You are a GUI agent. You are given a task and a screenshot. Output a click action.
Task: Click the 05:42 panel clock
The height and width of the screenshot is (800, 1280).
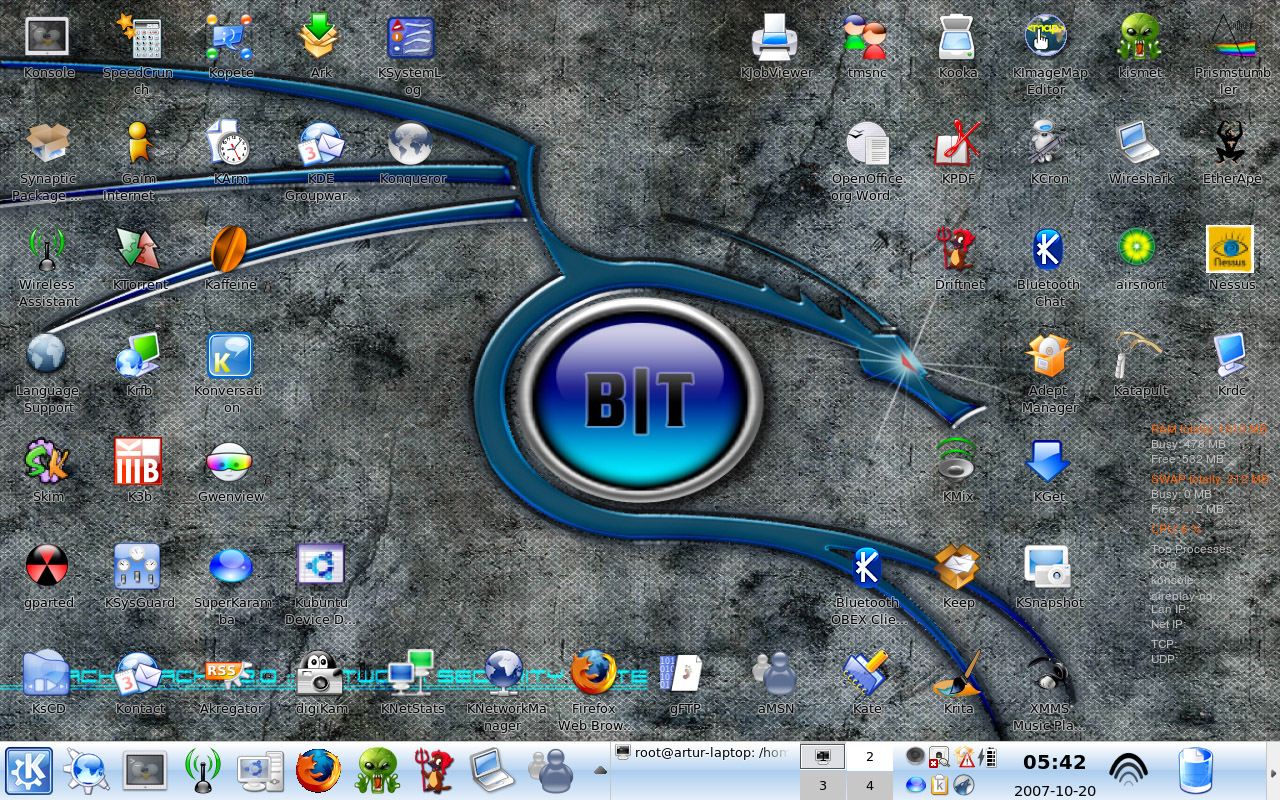point(1054,763)
